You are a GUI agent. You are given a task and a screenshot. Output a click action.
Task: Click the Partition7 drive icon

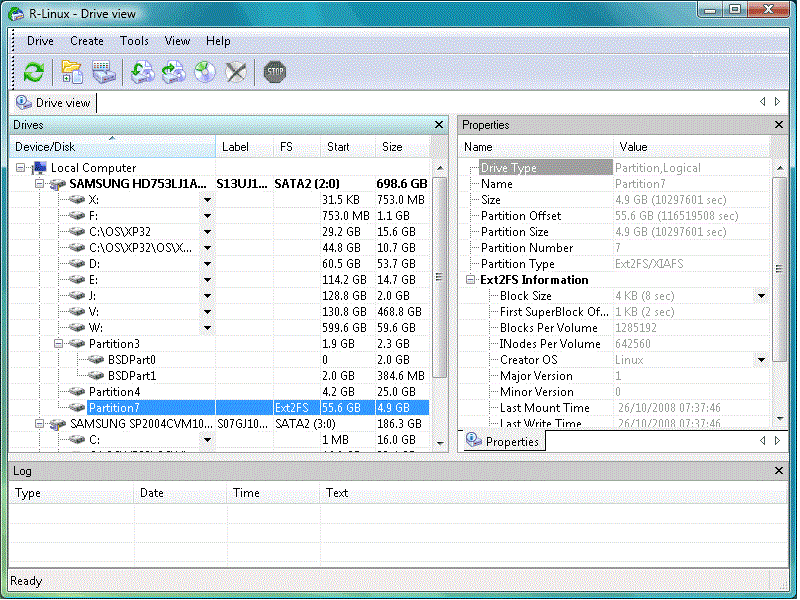point(75,407)
